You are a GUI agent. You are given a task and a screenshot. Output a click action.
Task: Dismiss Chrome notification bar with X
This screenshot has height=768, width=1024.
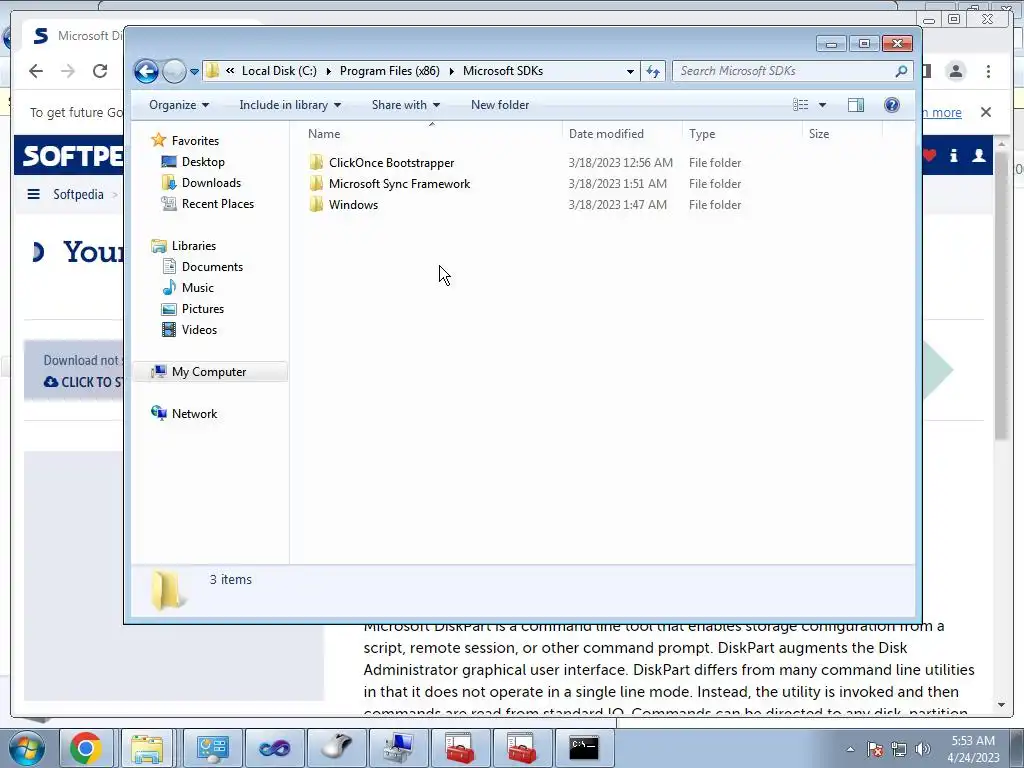pyautogui.click(x=986, y=112)
